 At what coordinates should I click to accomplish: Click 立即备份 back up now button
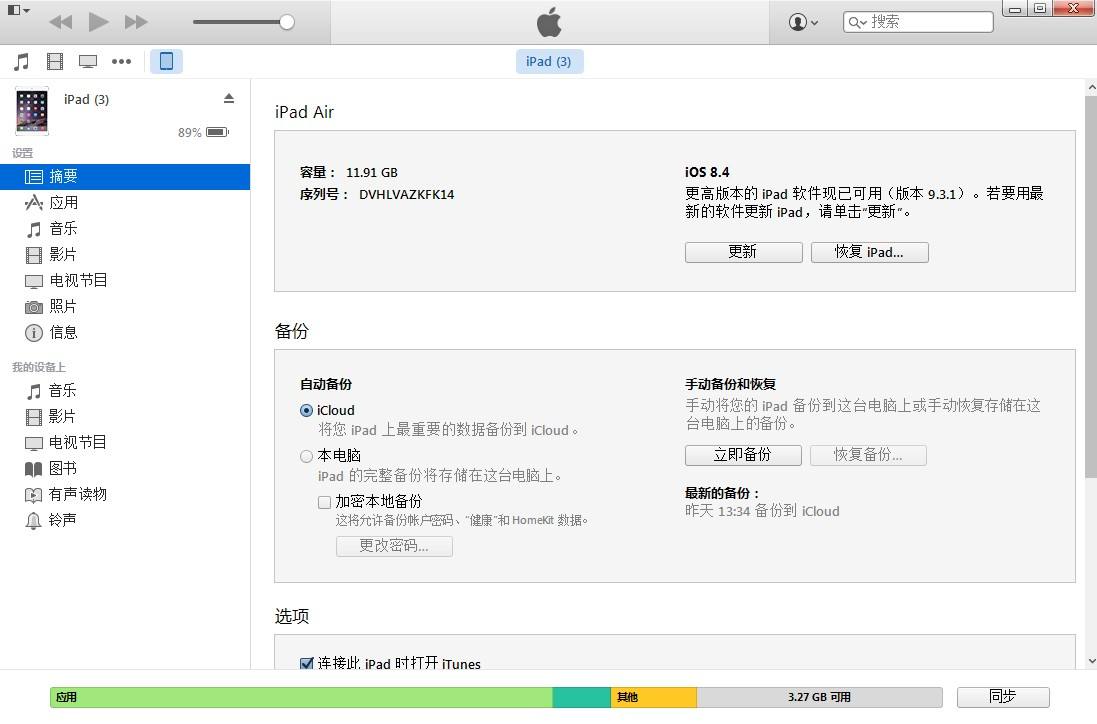click(x=743, y=455)
